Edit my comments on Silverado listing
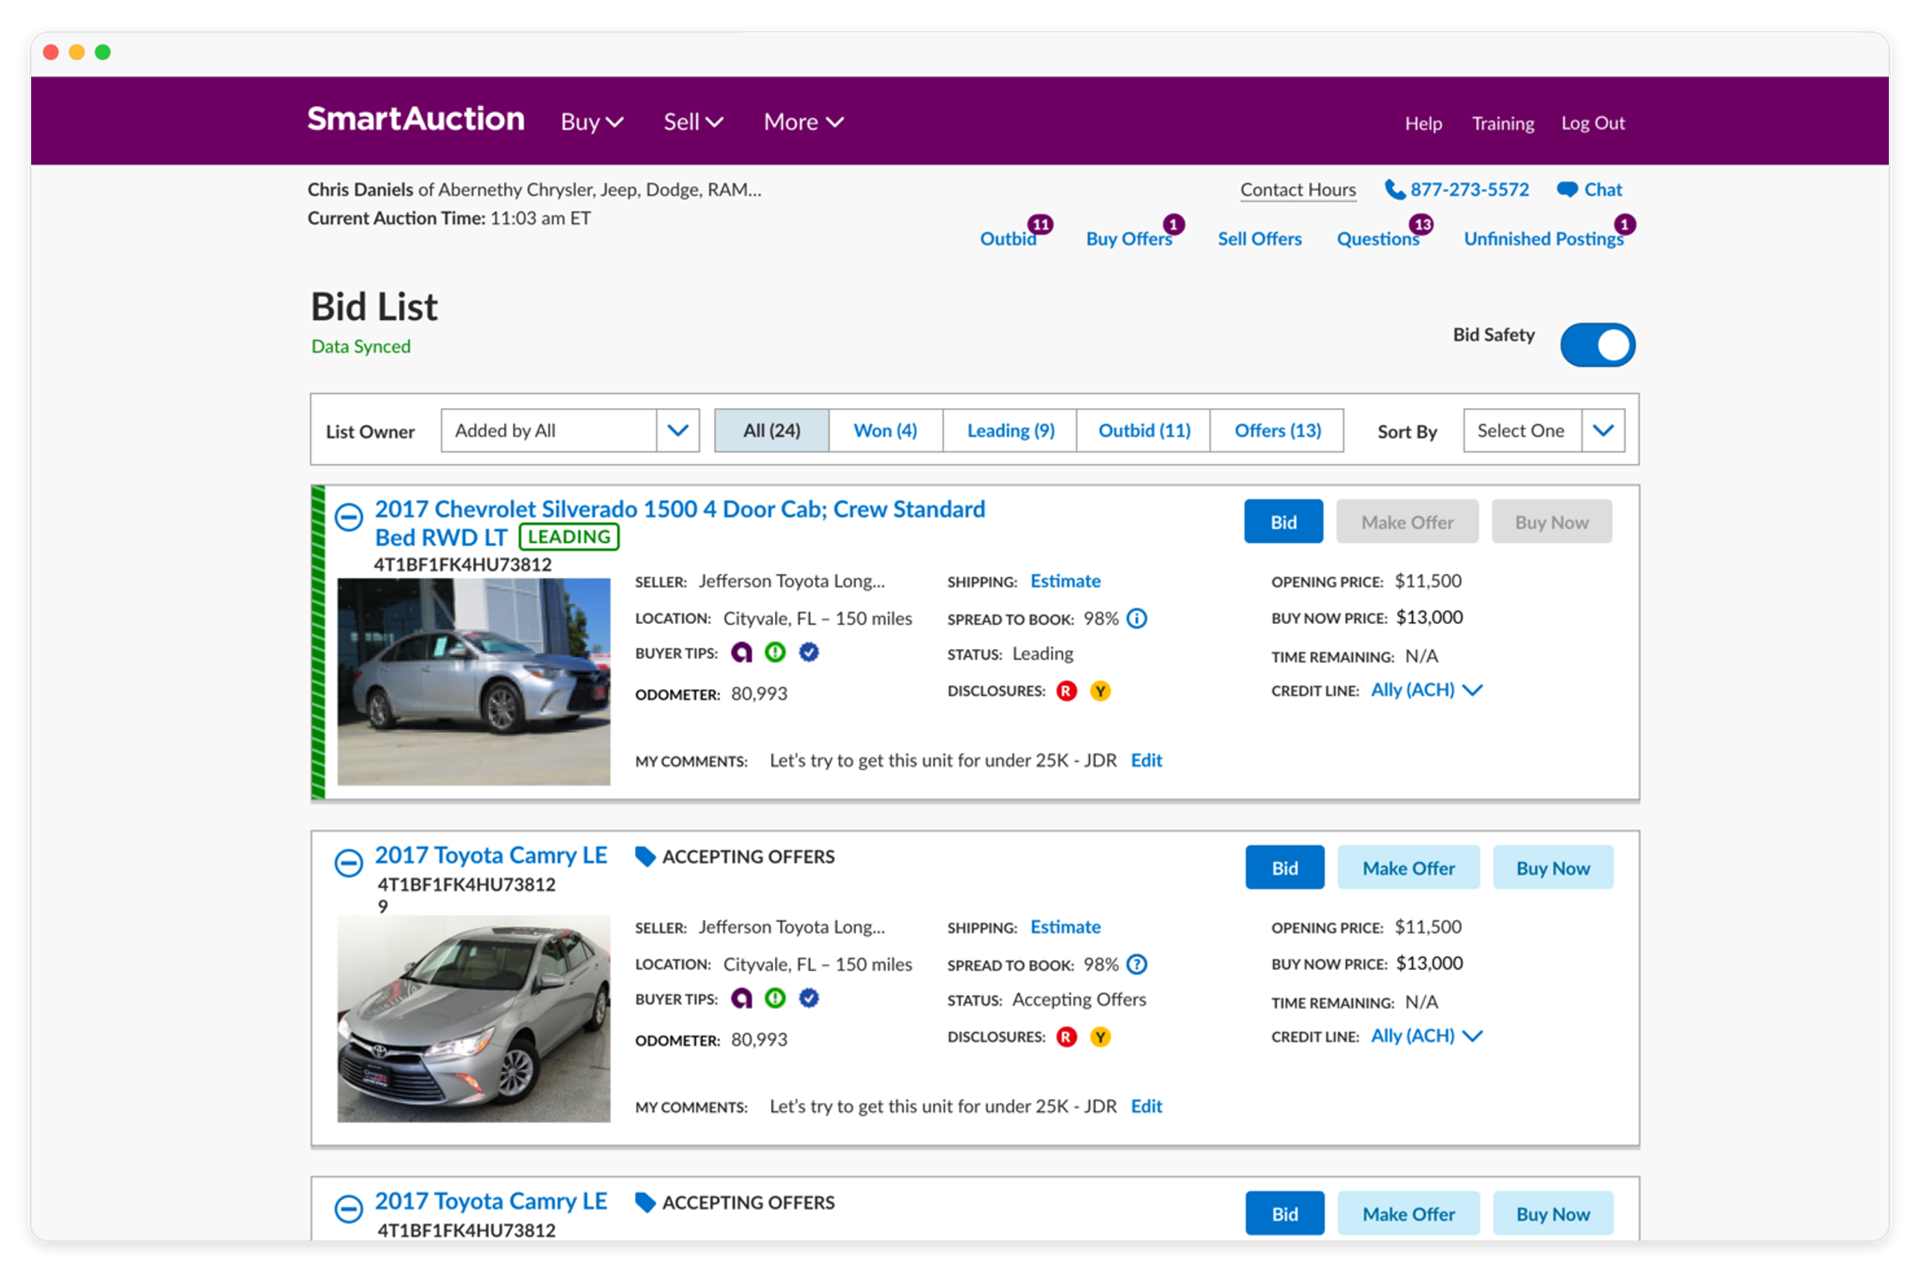The image size is (1920, 1273). click(1146, 761)
